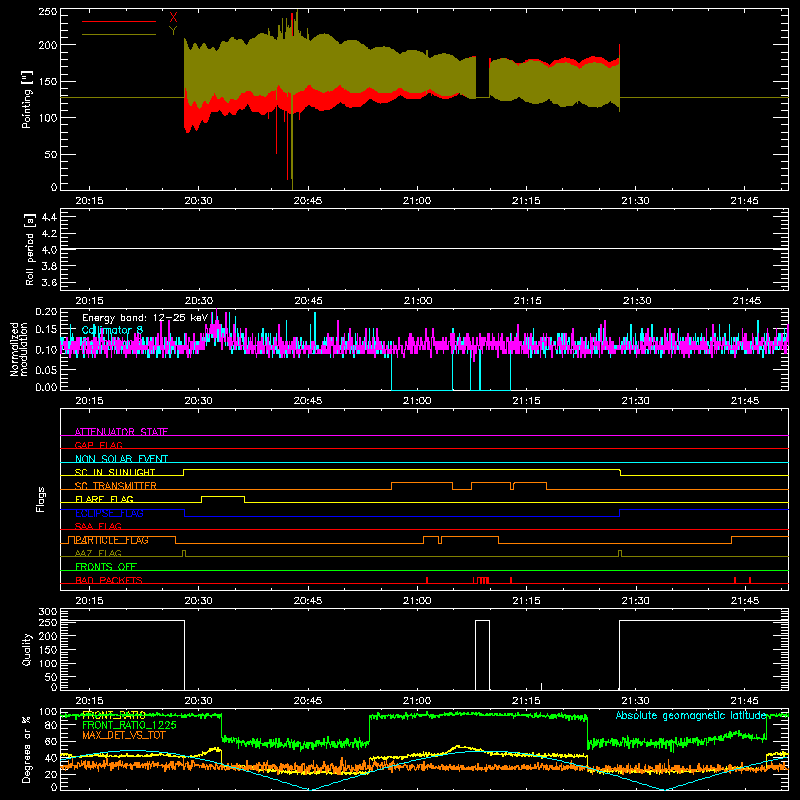800x800 pixels.
Task: Click the "Quality" axis title
Action: click(27, 649)
